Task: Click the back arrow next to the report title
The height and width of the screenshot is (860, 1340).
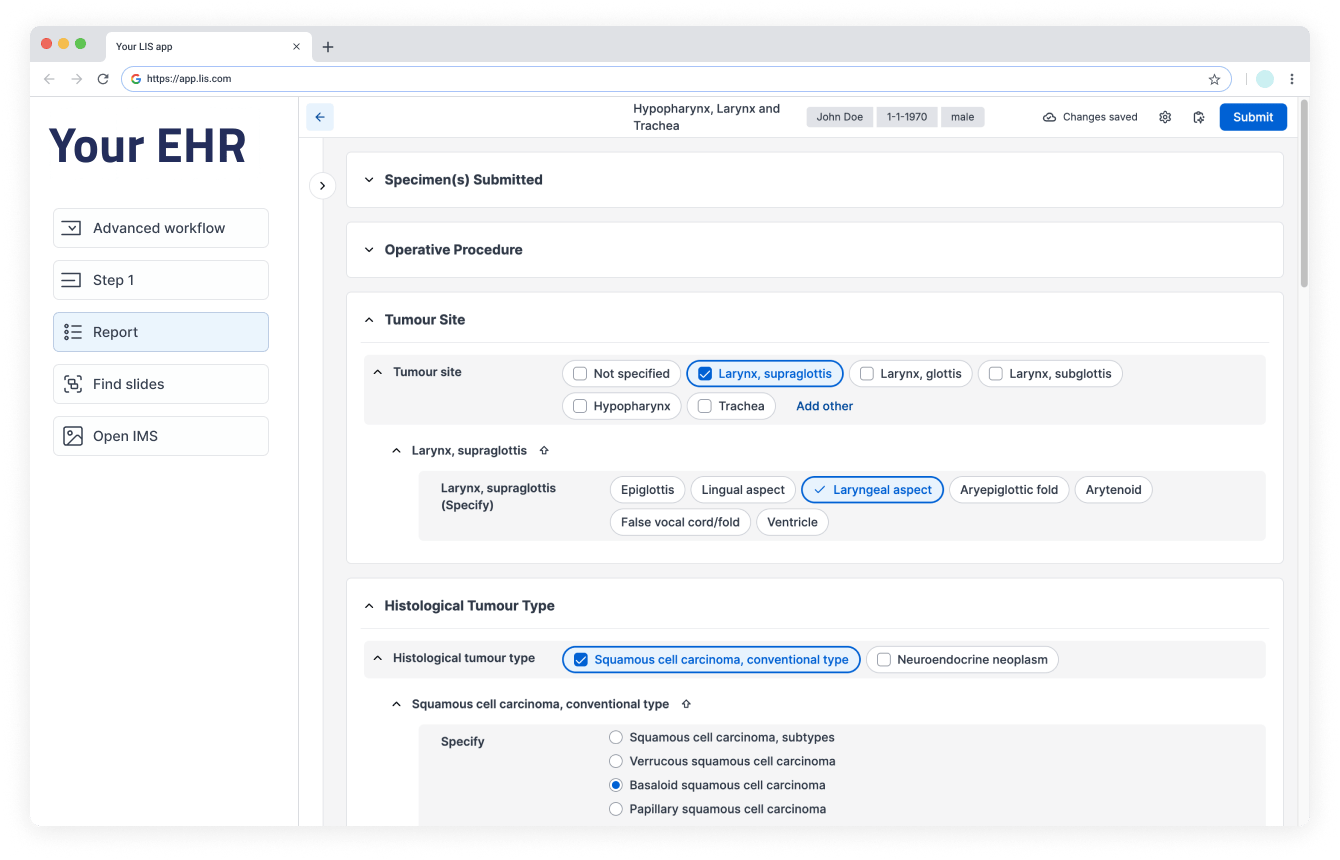Action: [x=320, y=117]
